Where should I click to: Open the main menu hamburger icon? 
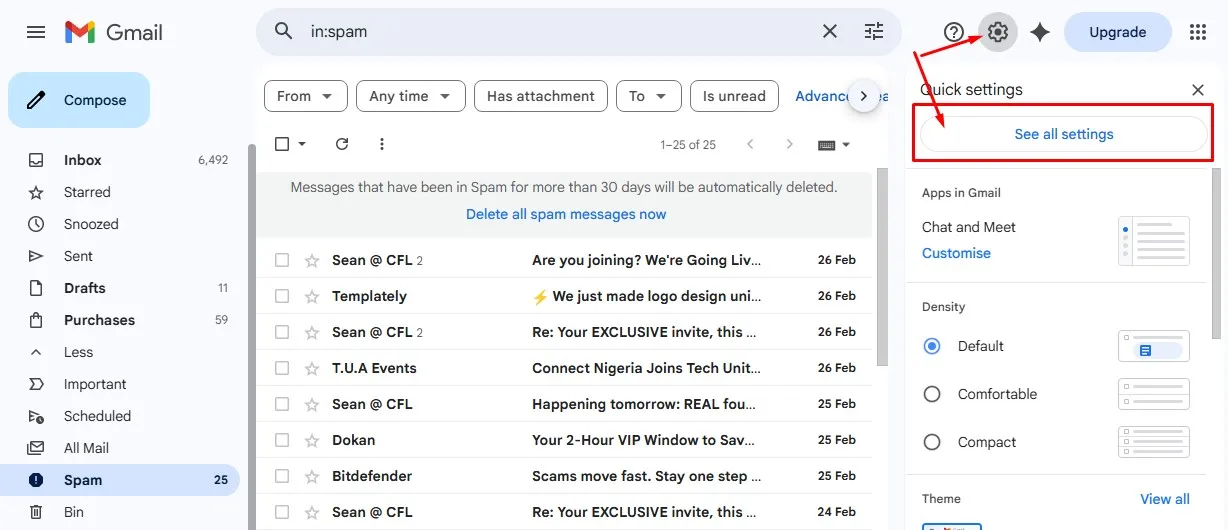pyautogui.click(x=36, y=32)
